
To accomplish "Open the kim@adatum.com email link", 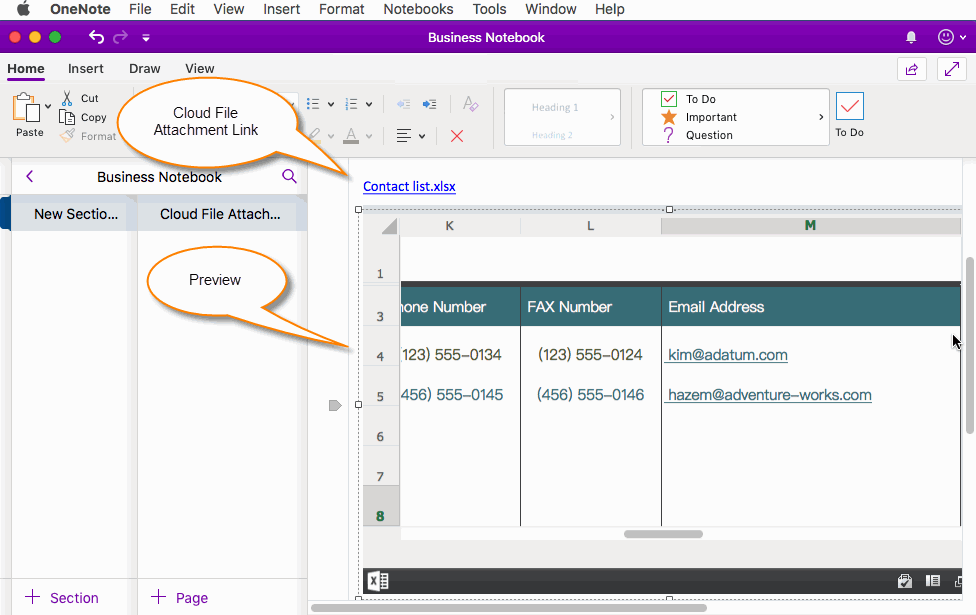I will click(728, 355).
